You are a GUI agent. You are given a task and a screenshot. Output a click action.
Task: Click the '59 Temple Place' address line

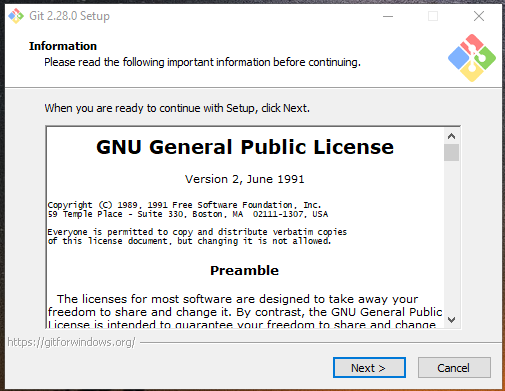coord(188,214)
